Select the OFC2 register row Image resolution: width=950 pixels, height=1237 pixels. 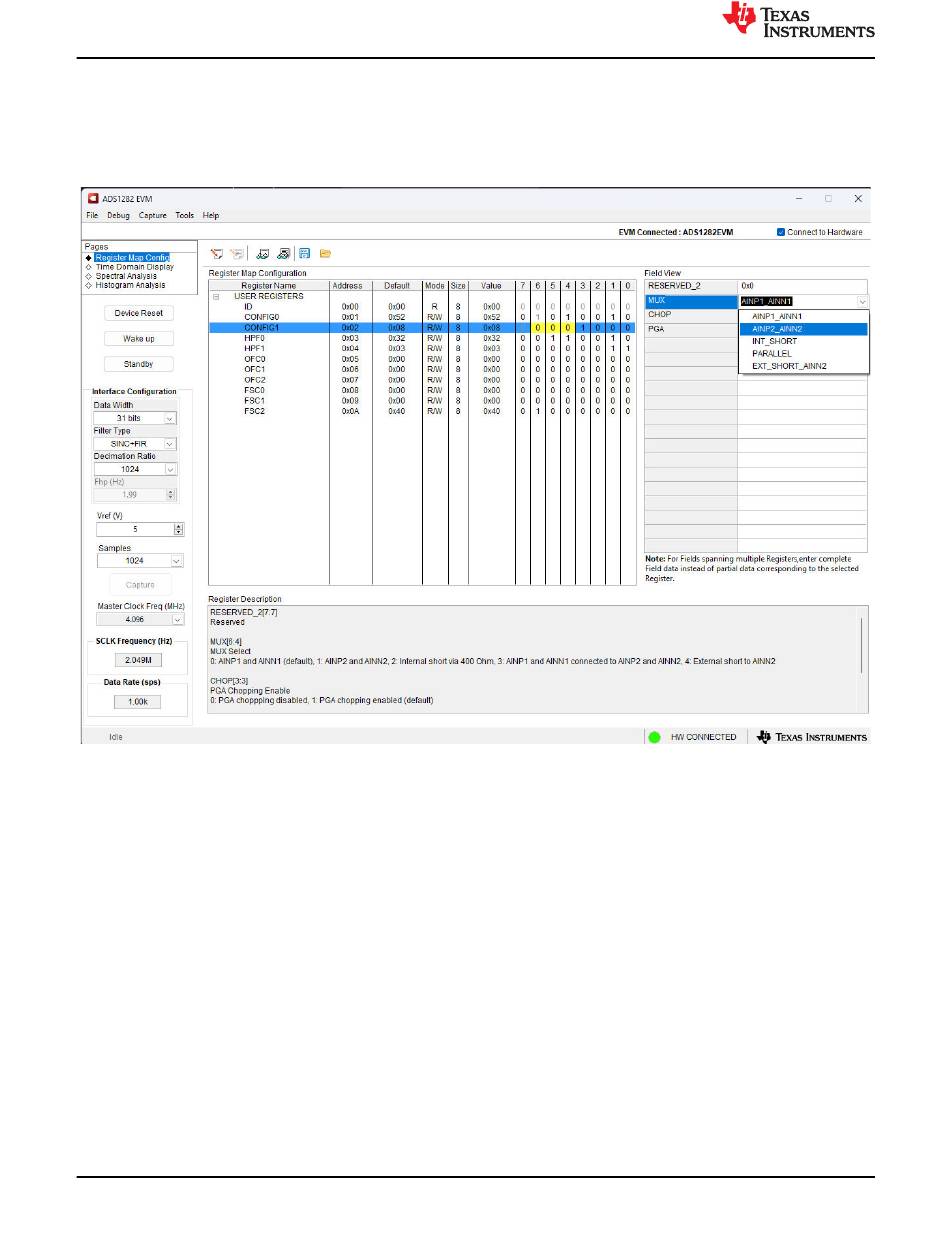click(x=422, y=379)
